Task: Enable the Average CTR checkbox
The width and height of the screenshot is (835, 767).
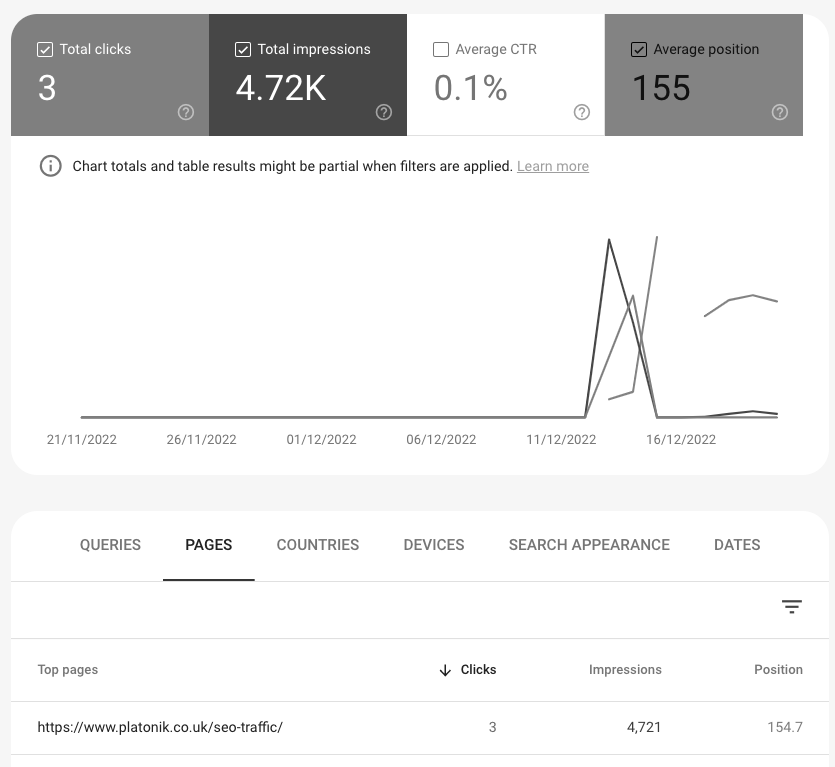Action: pos(441,49)
